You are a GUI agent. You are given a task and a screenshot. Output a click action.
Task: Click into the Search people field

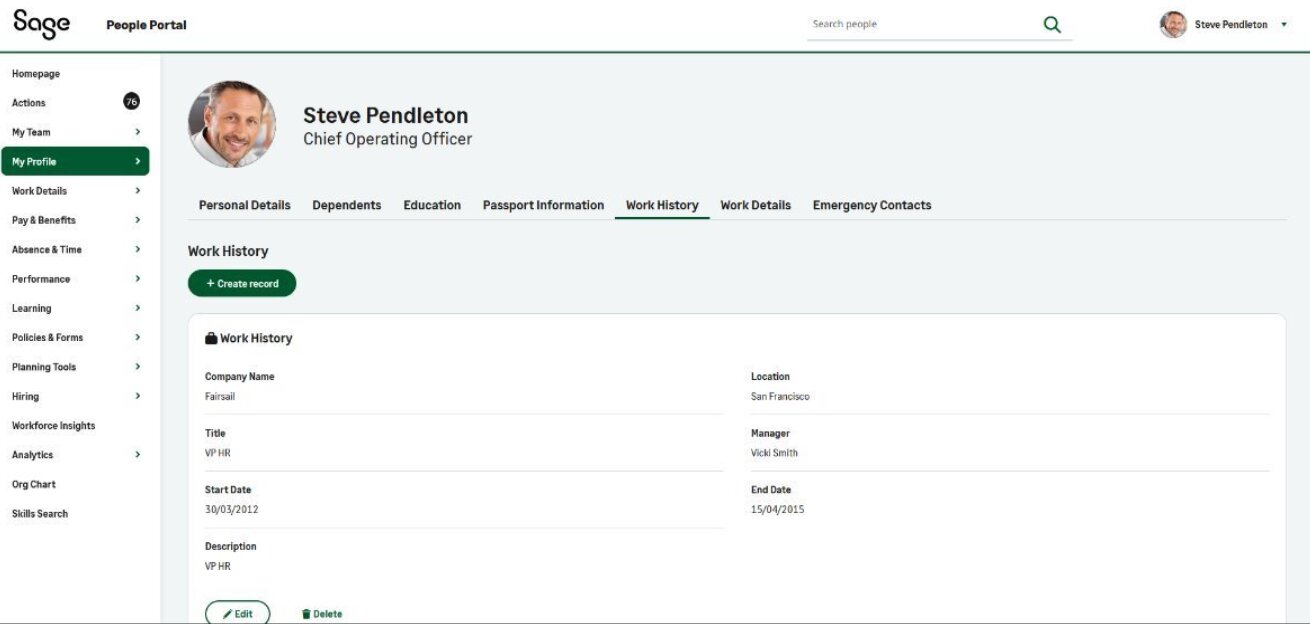coord(920,24)
